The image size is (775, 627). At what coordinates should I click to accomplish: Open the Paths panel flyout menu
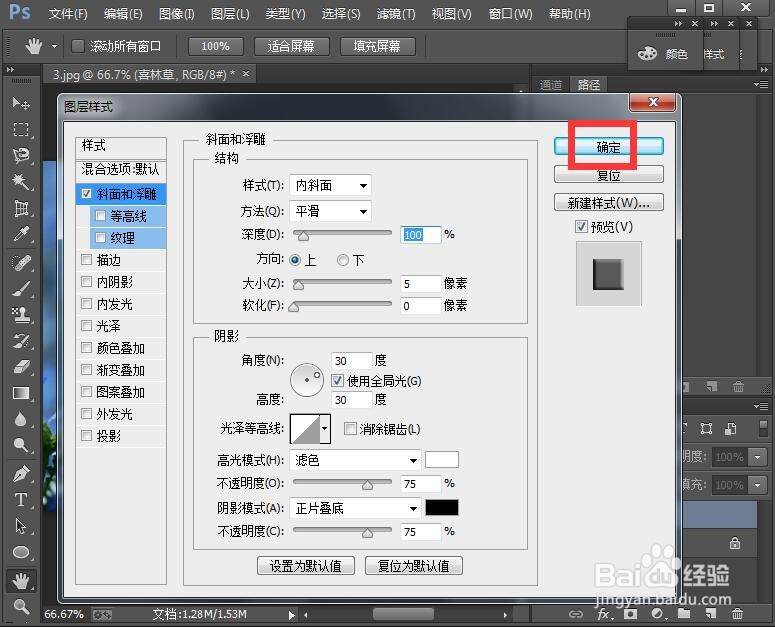coord(762,84)
